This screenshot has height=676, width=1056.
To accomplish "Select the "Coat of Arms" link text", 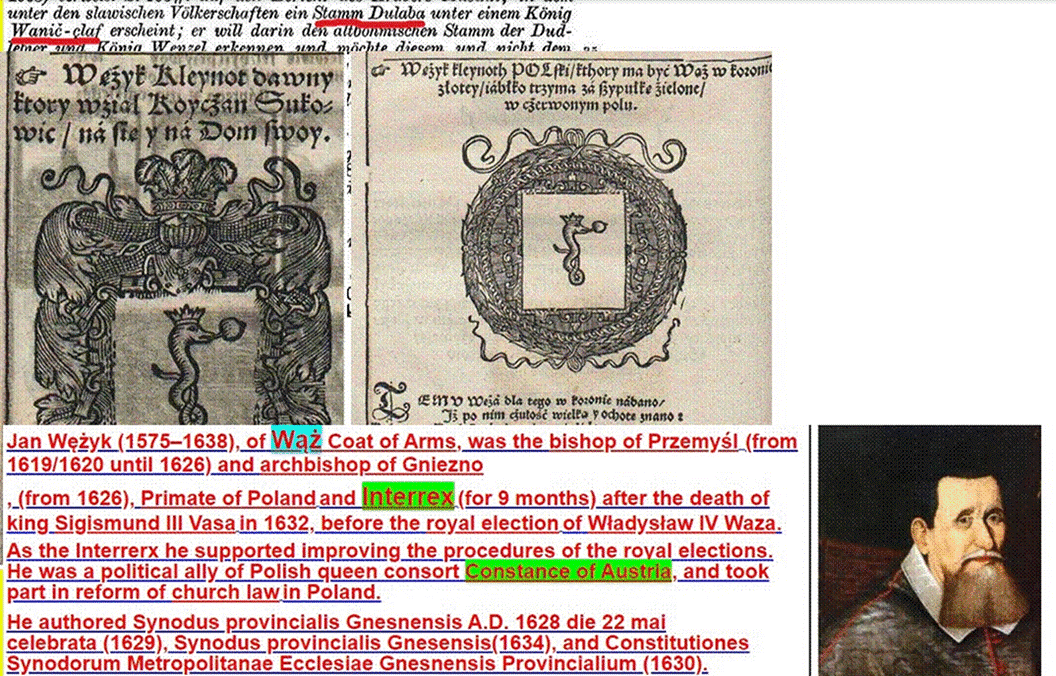I will (x=391, y=442).
